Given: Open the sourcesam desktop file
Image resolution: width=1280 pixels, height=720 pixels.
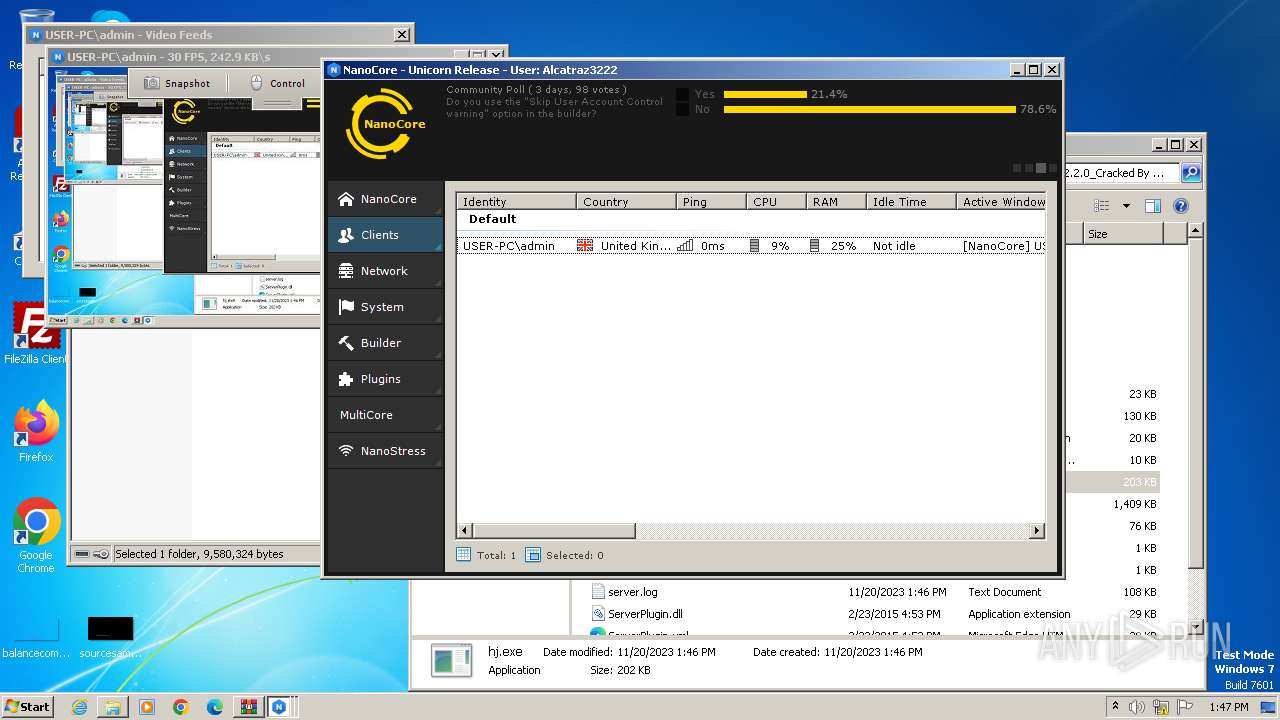Looking at the screenshot, I should coord(110,637).
